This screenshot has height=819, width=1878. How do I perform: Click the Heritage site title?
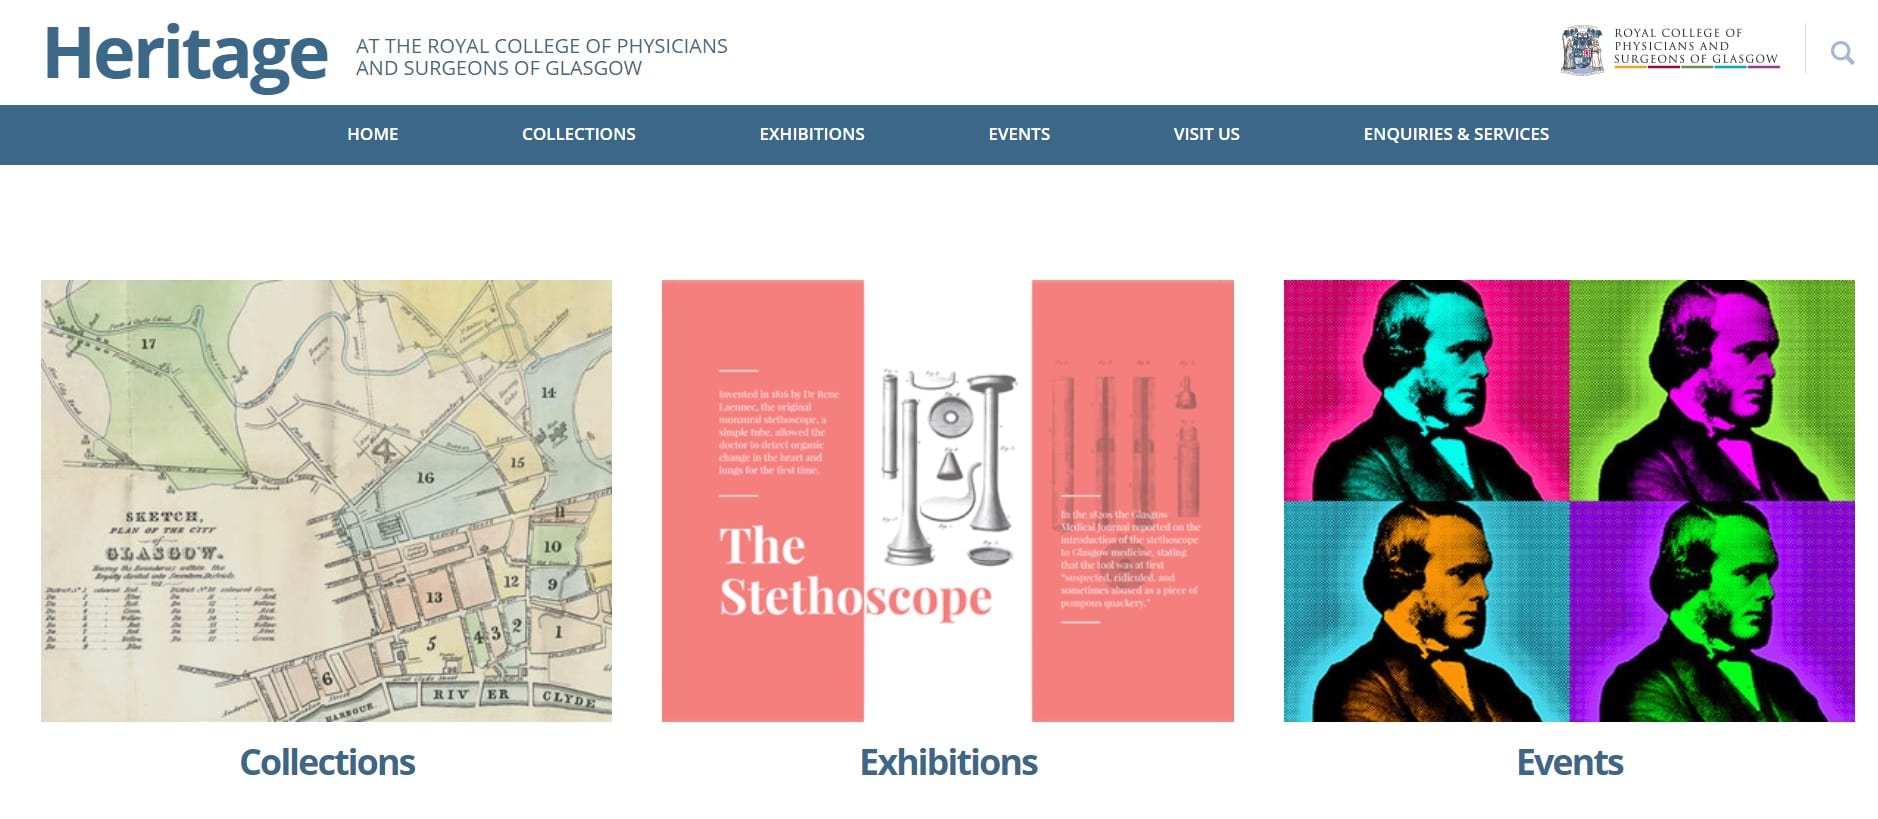186,55
